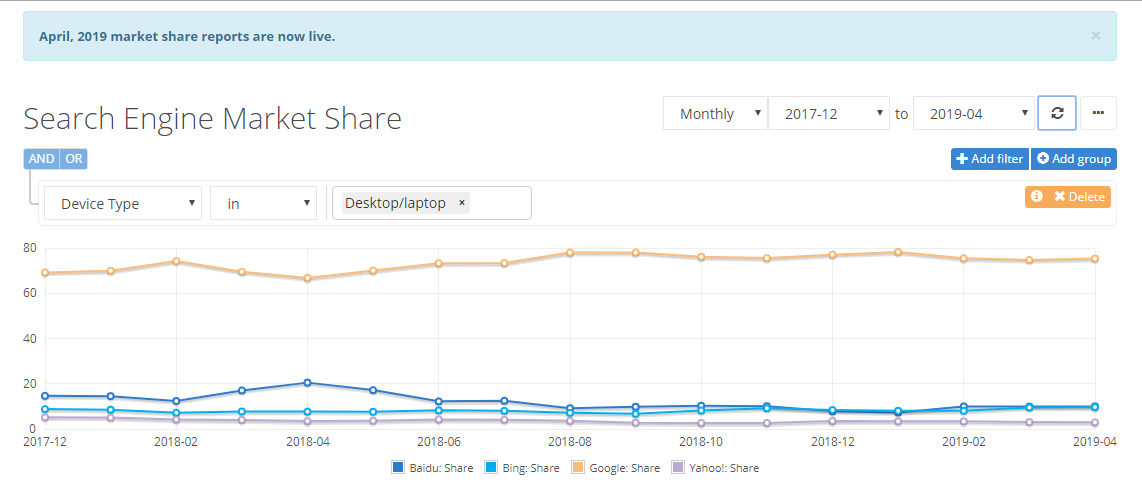Toggle Yahoo!: Share series in legend
The image size is (1142, 487).
click(715, 468)
